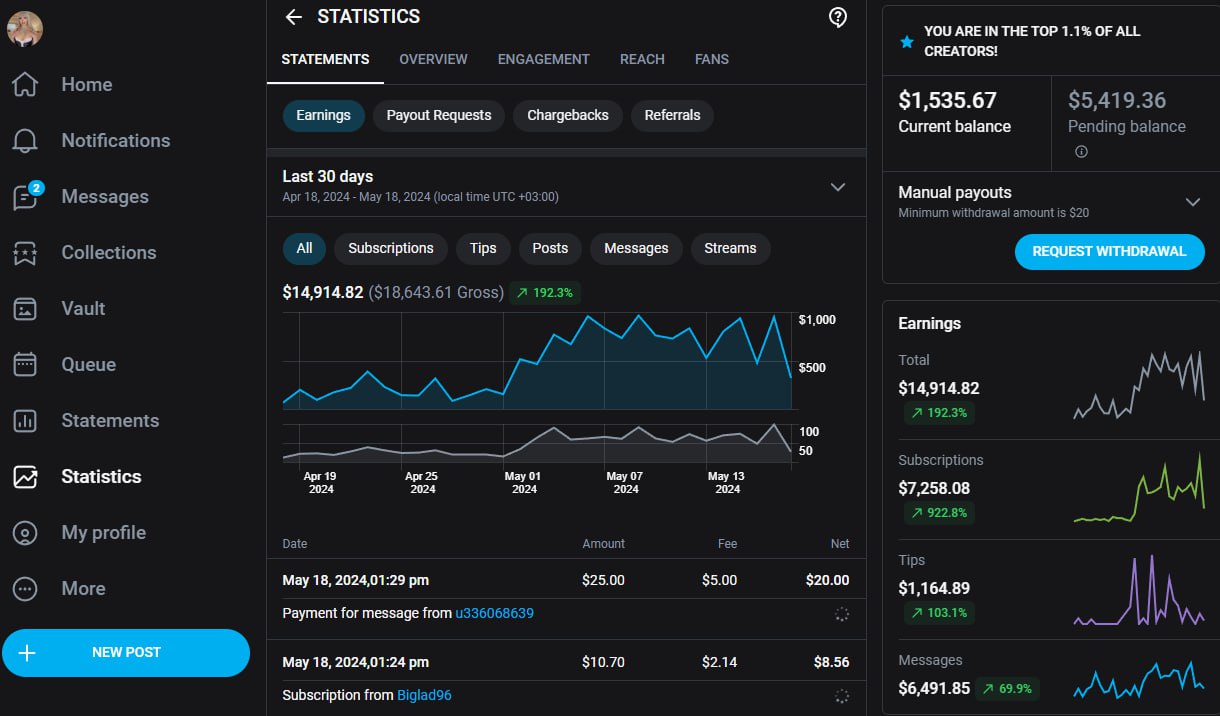1220x716 pixels.
Task: Click the pending balance info icon
Action: click(x=1081, y=152)
